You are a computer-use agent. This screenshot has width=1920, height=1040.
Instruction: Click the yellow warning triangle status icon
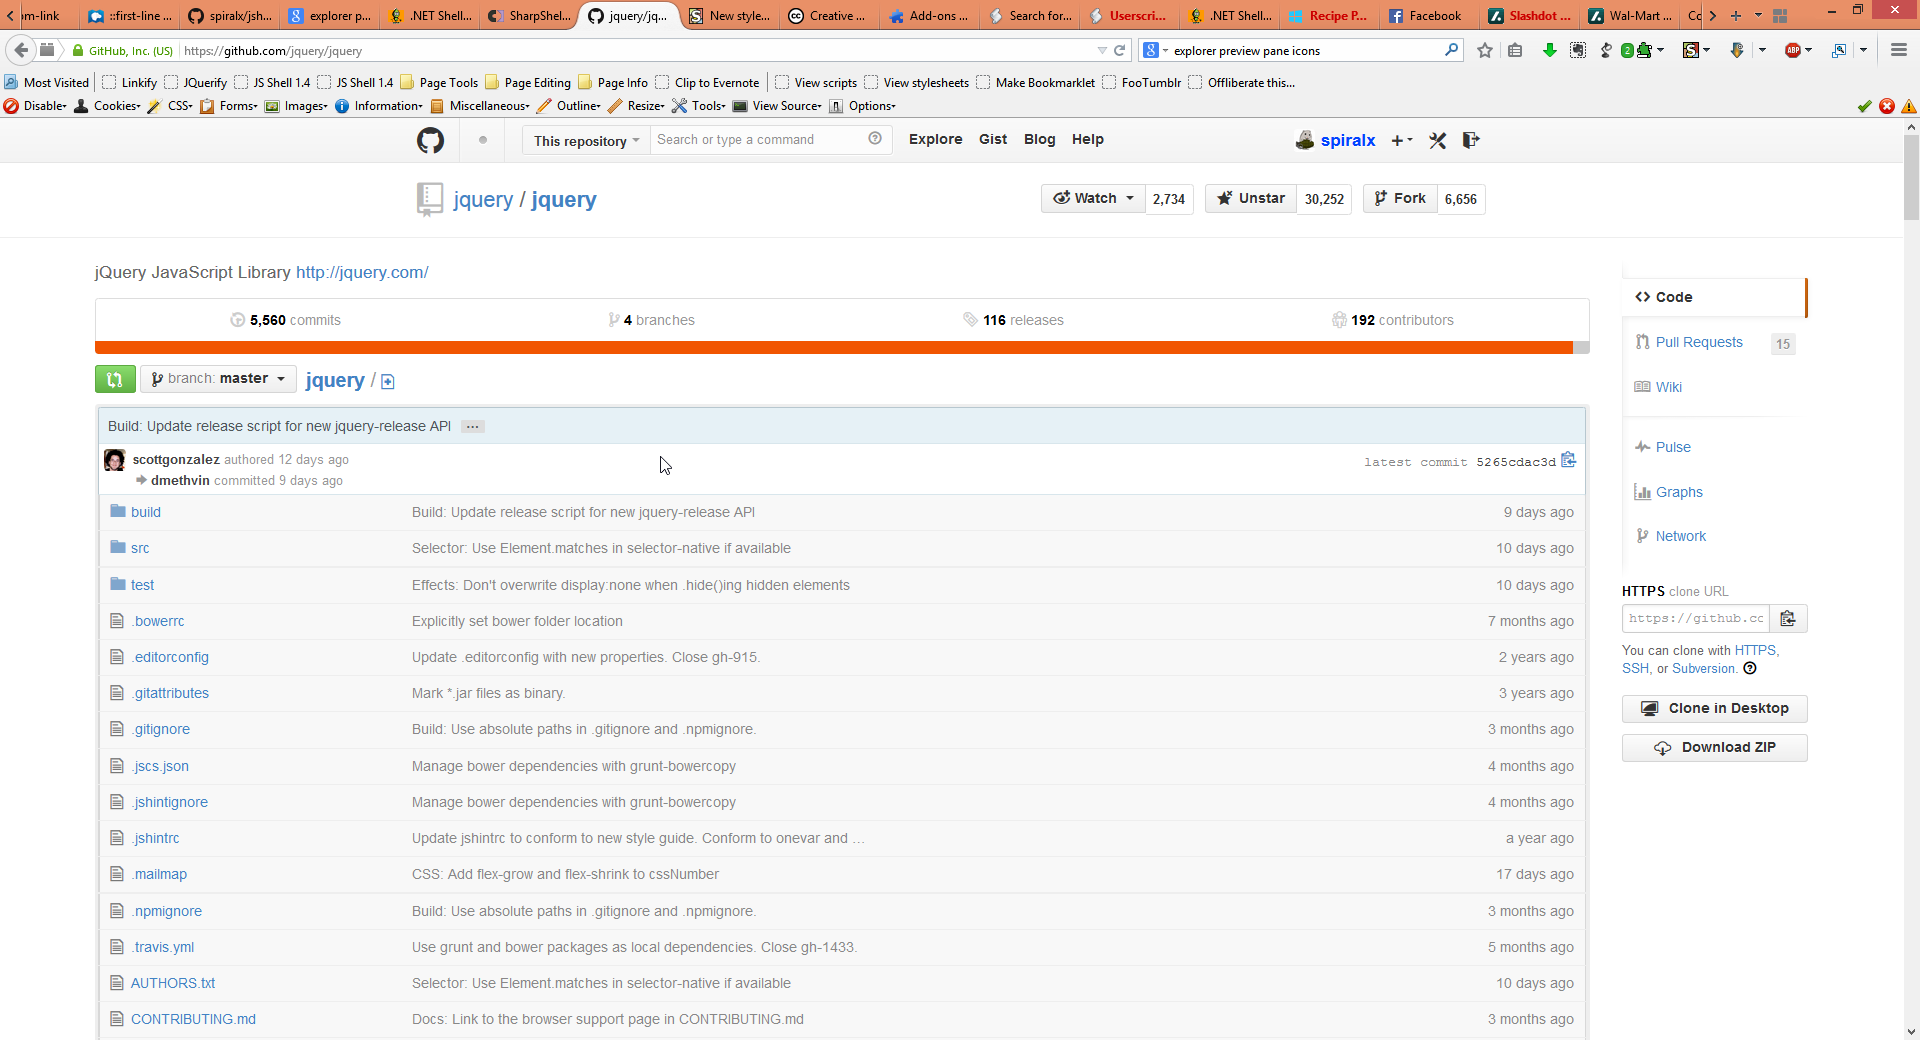click(x=1909, y=106)
